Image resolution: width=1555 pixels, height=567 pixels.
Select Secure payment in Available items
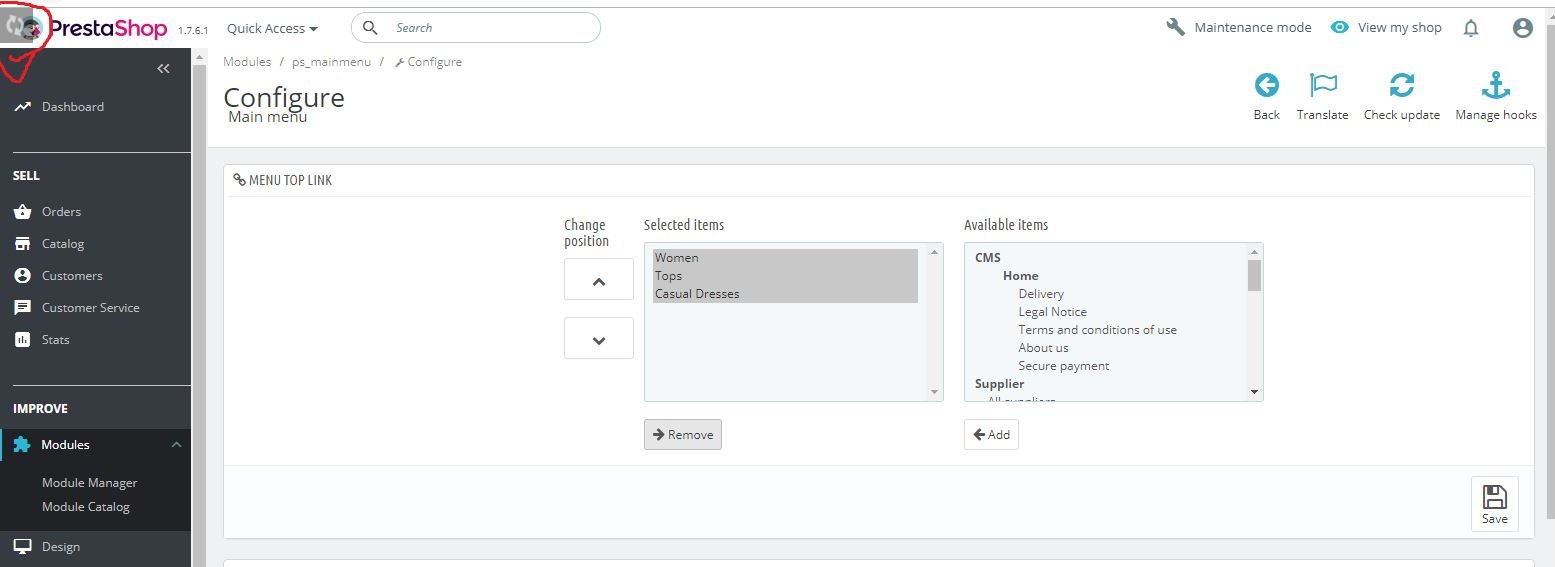1064,366
